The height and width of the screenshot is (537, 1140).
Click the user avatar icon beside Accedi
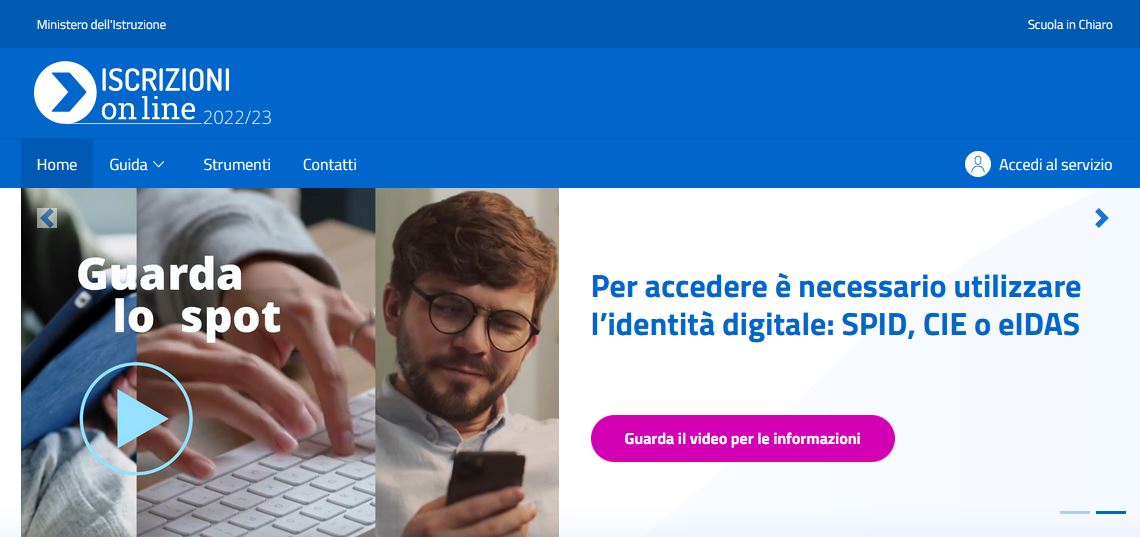pyautogui.click(x=977, y=164)
